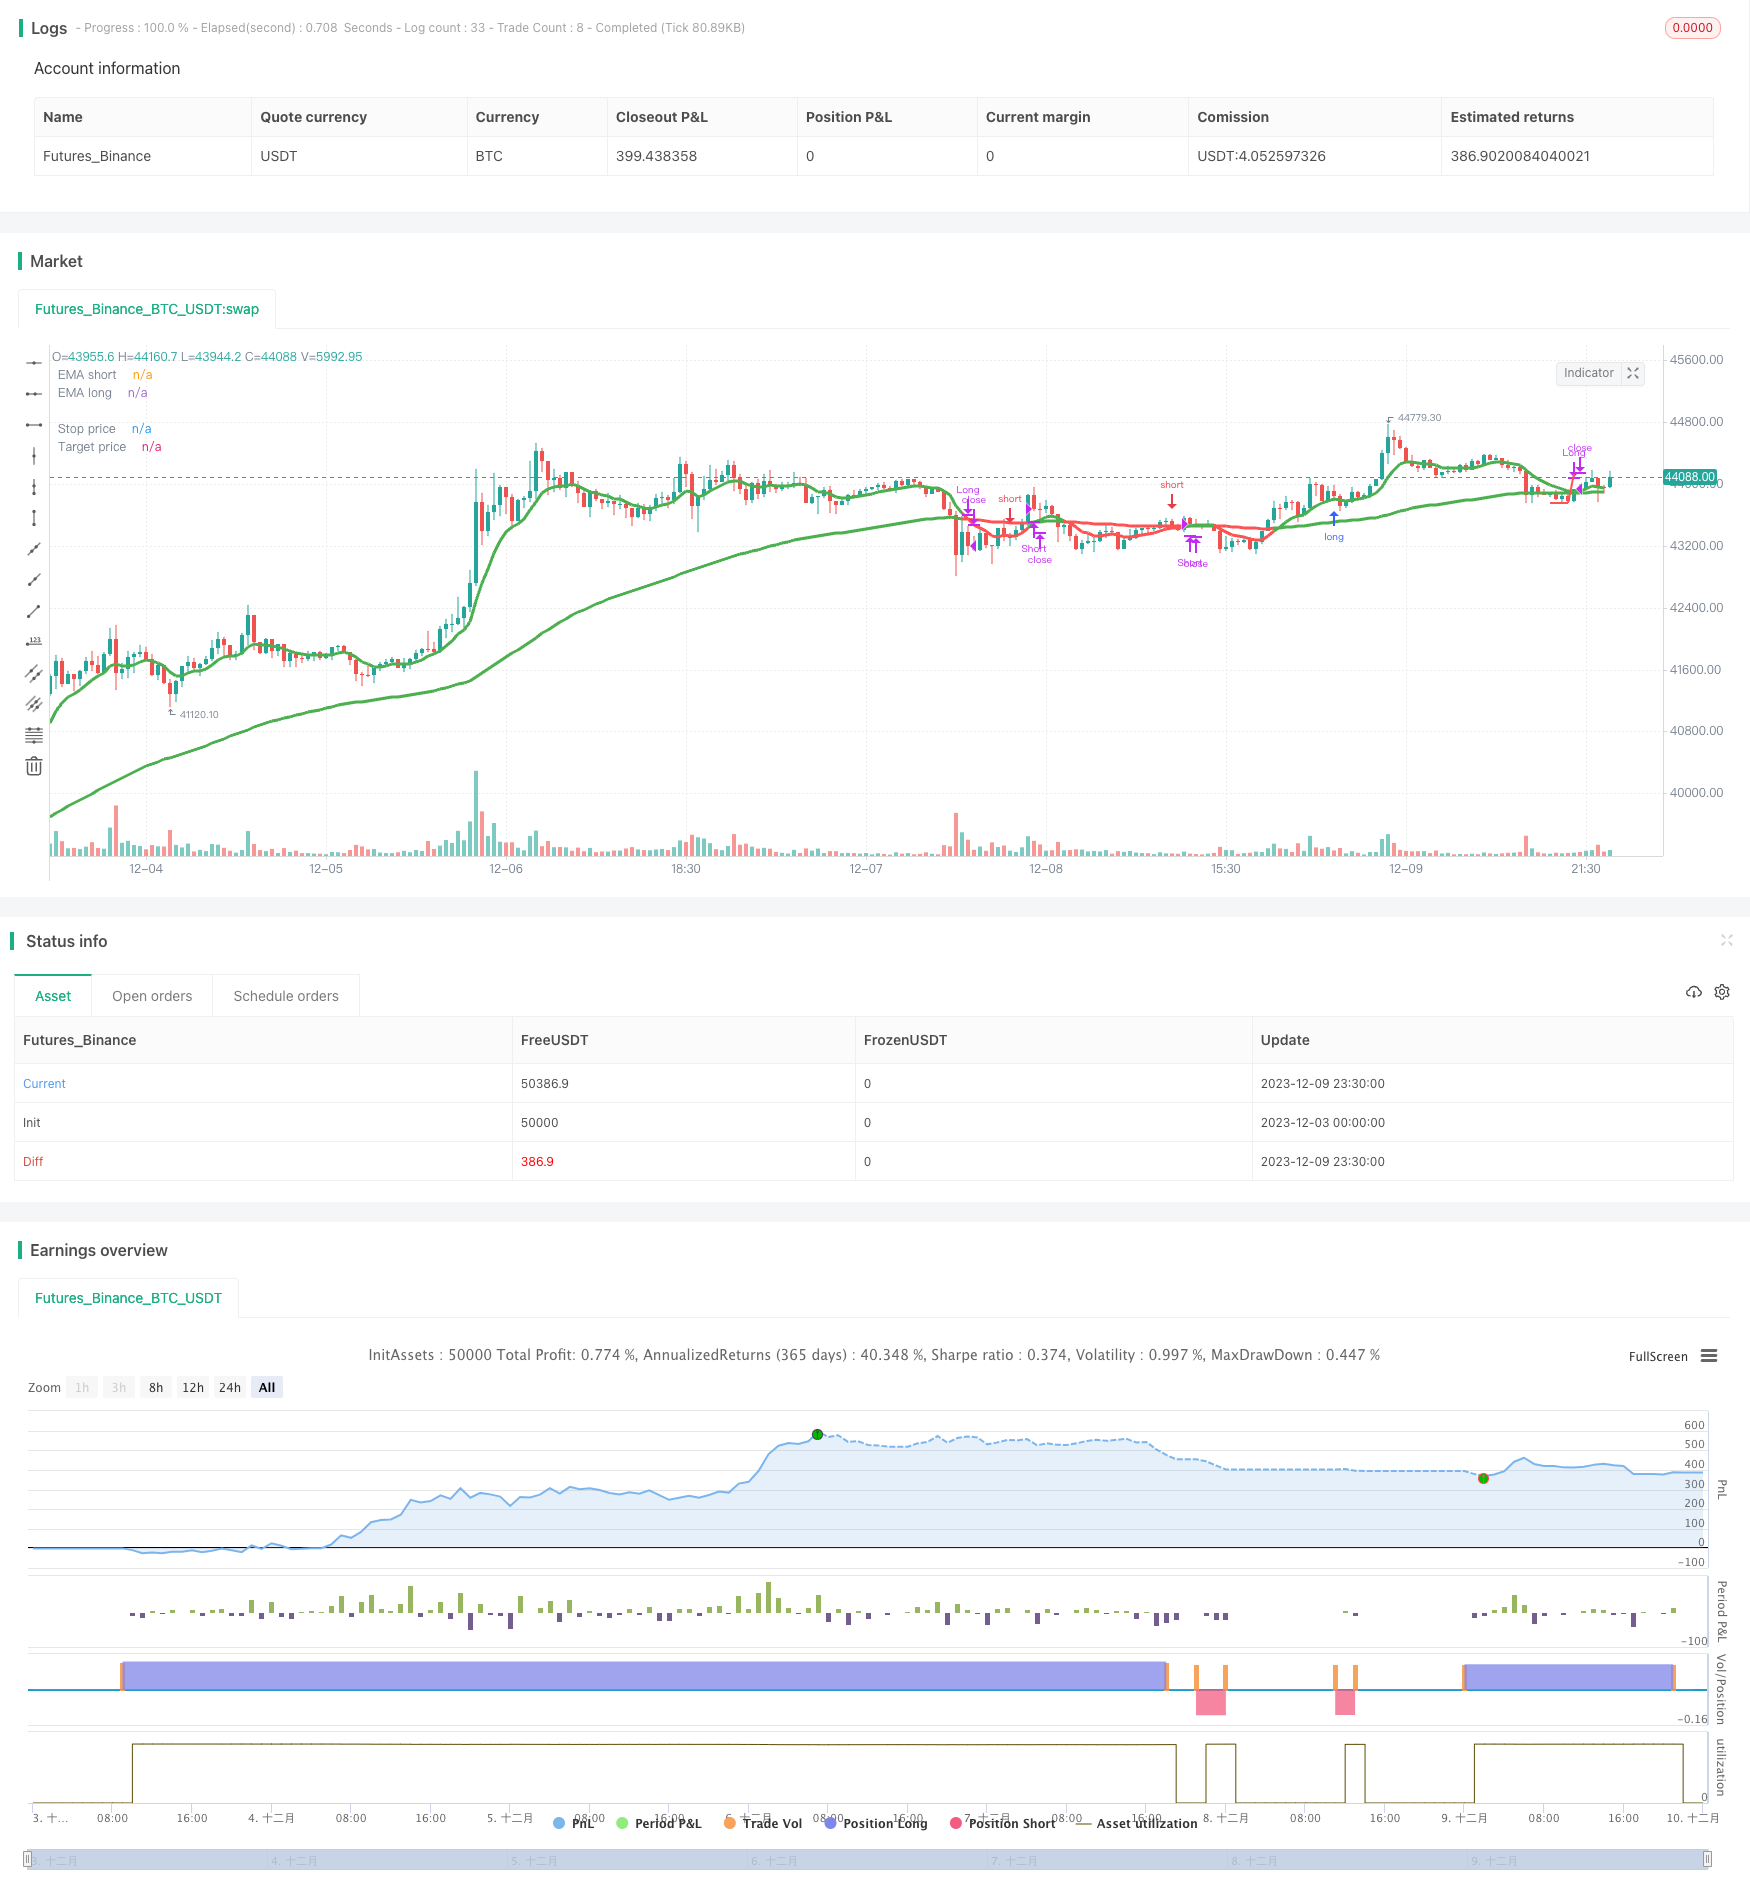Toggle the Position Short series in legend
1750x1899 pixels.
coord(1003,1823)
